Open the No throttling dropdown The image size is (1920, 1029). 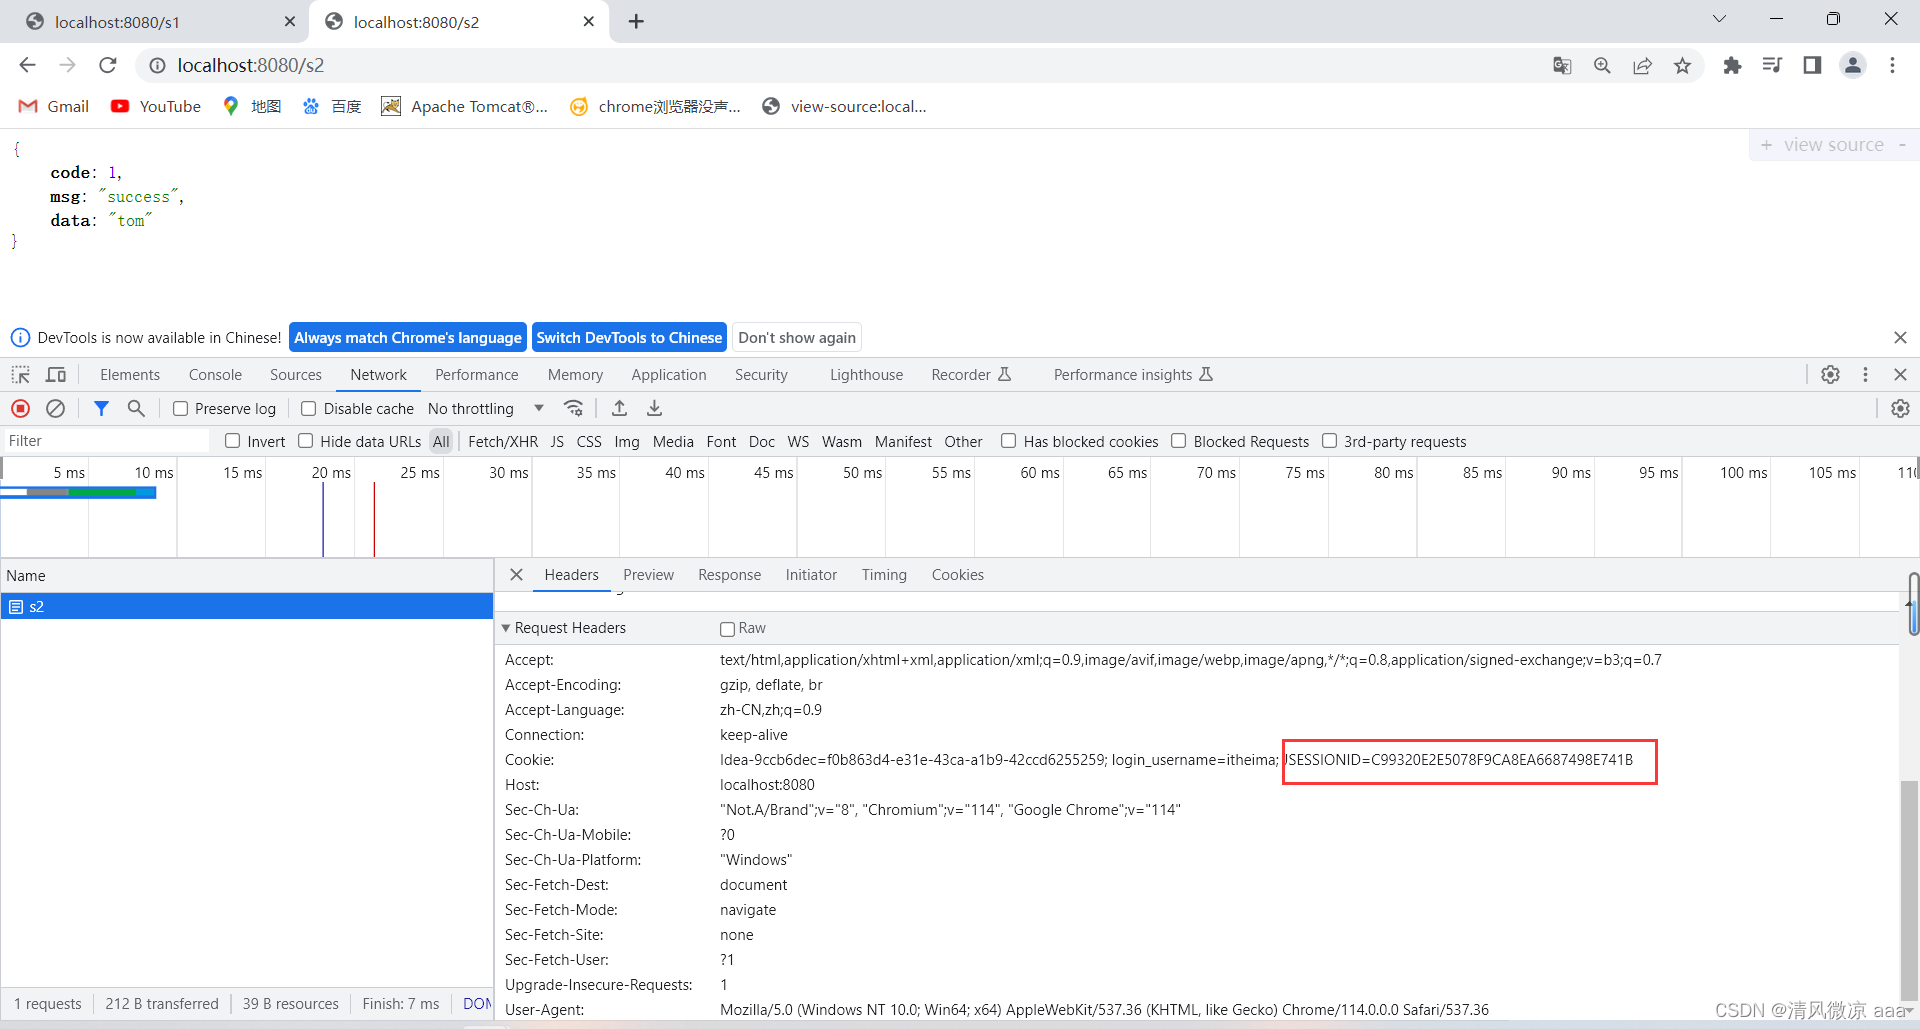click(485, 408)
